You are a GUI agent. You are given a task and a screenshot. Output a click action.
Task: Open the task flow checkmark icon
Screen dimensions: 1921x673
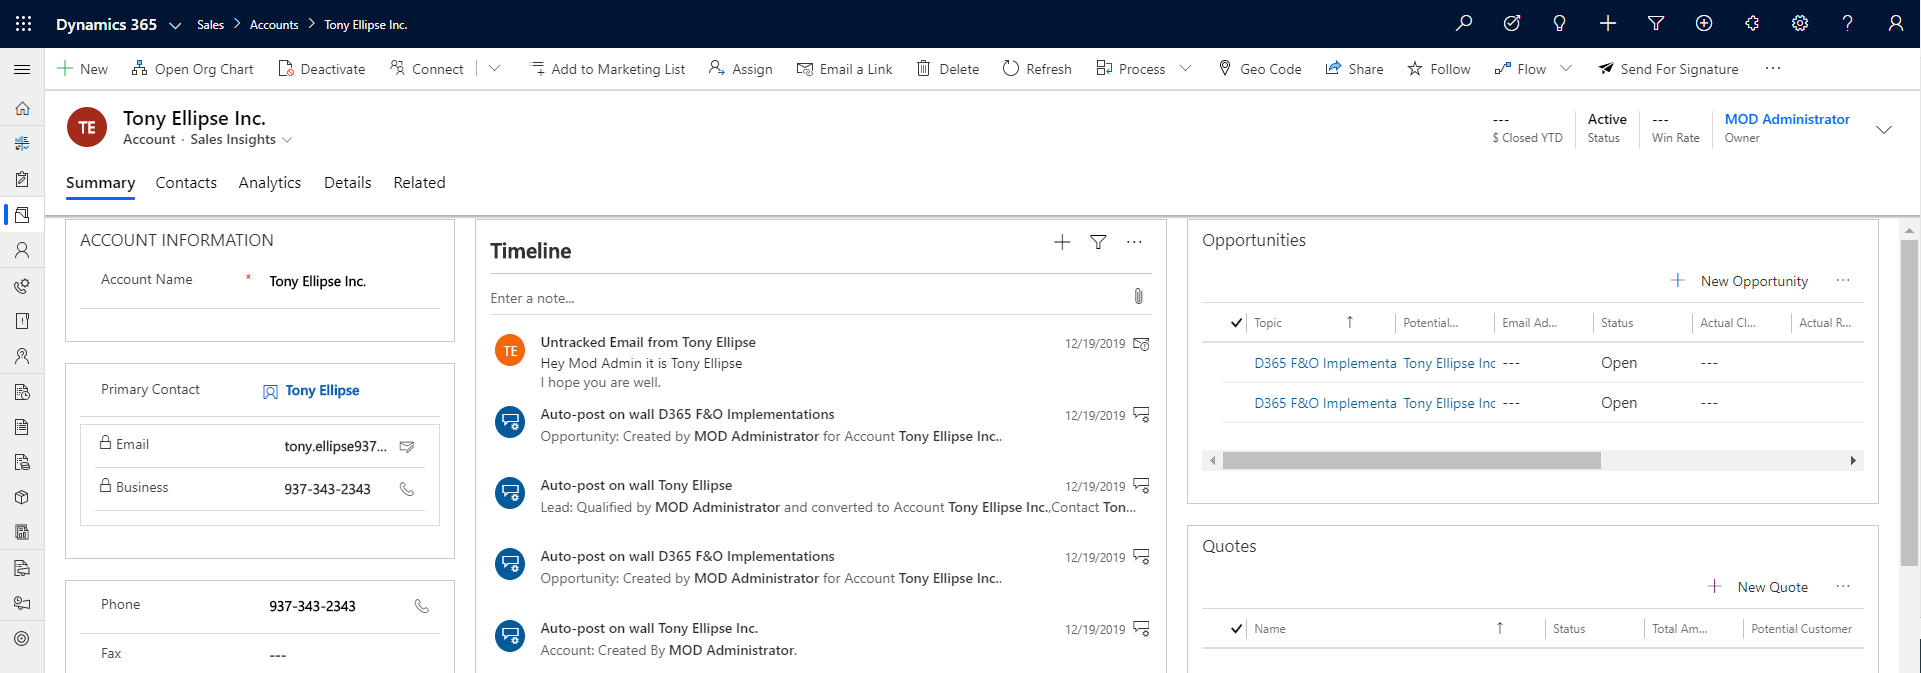tap(1512, 24)
